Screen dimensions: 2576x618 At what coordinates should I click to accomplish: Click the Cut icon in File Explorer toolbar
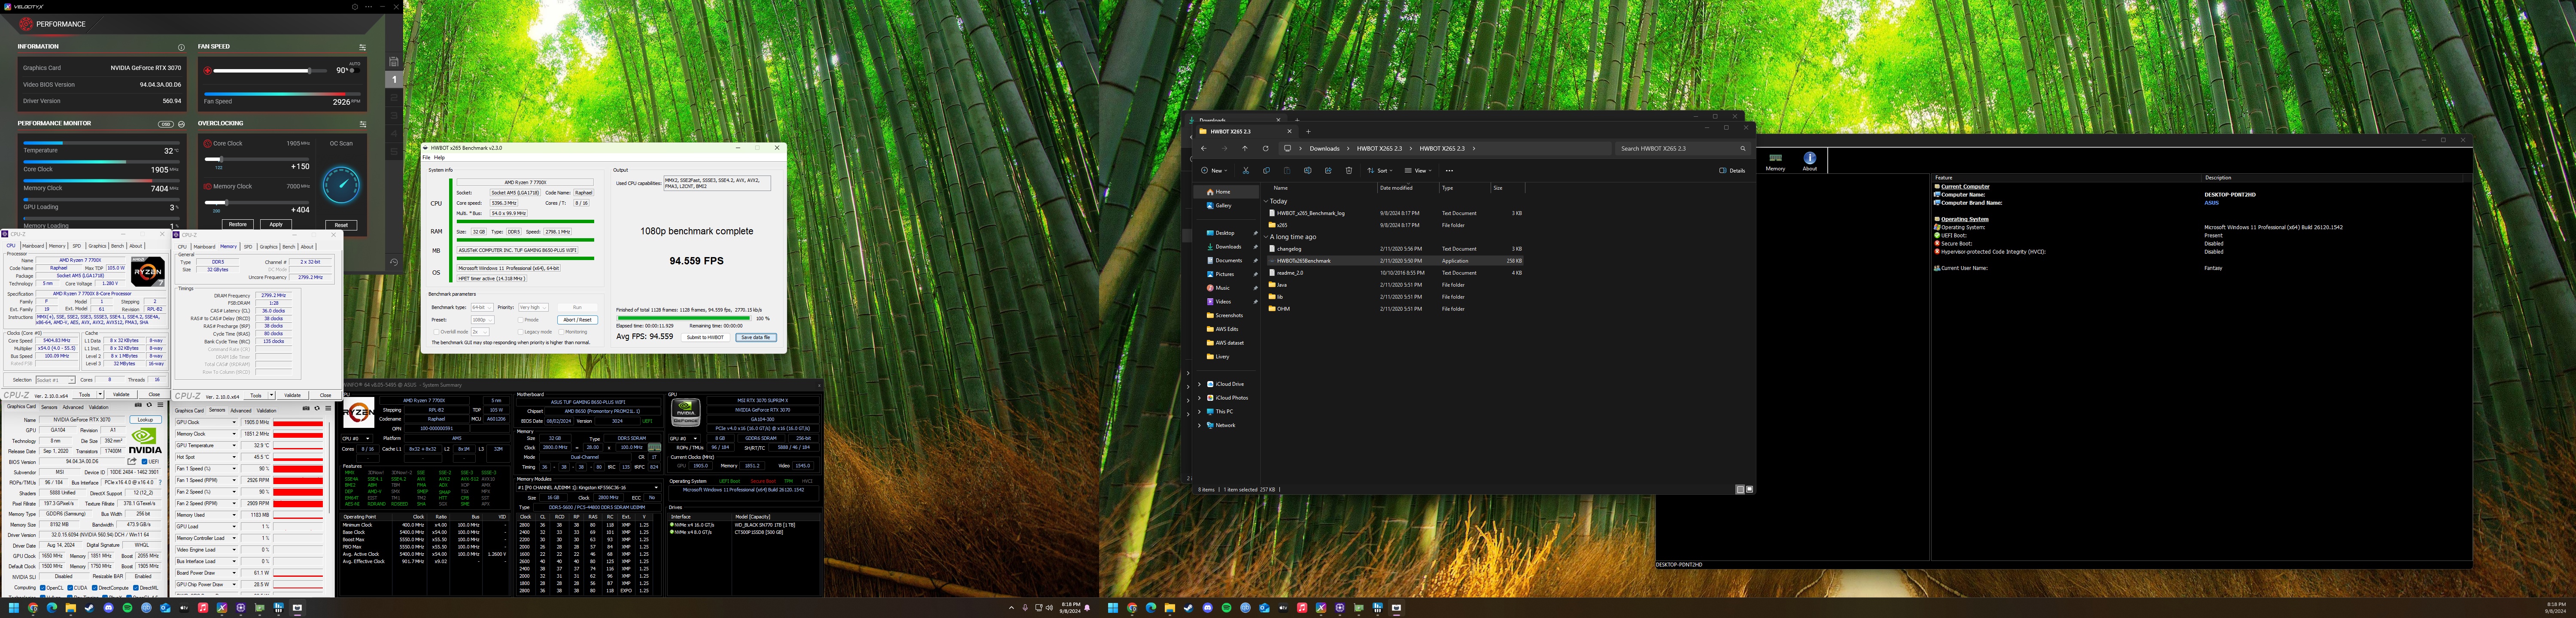click(x=1246, y=171)
